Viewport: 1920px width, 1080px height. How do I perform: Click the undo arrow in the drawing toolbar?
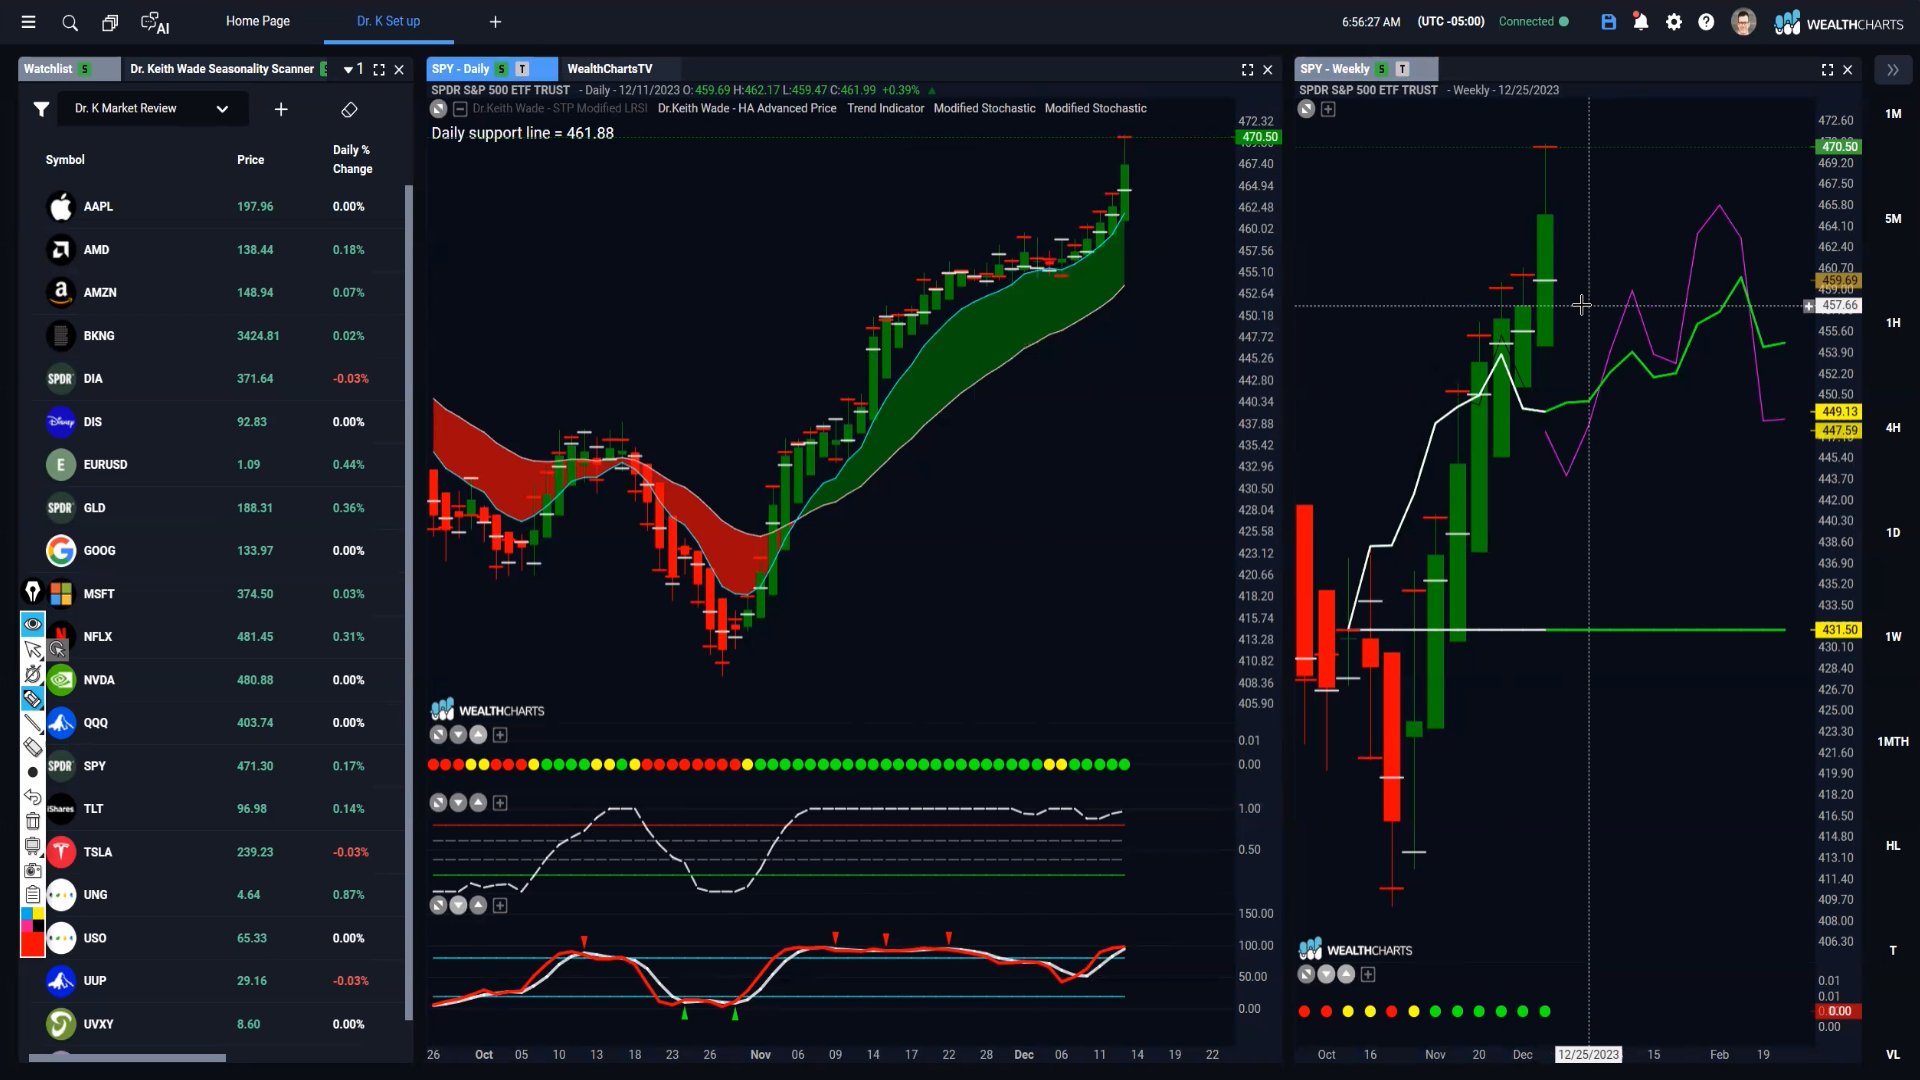pyautogui.click(x=33, y=797)
